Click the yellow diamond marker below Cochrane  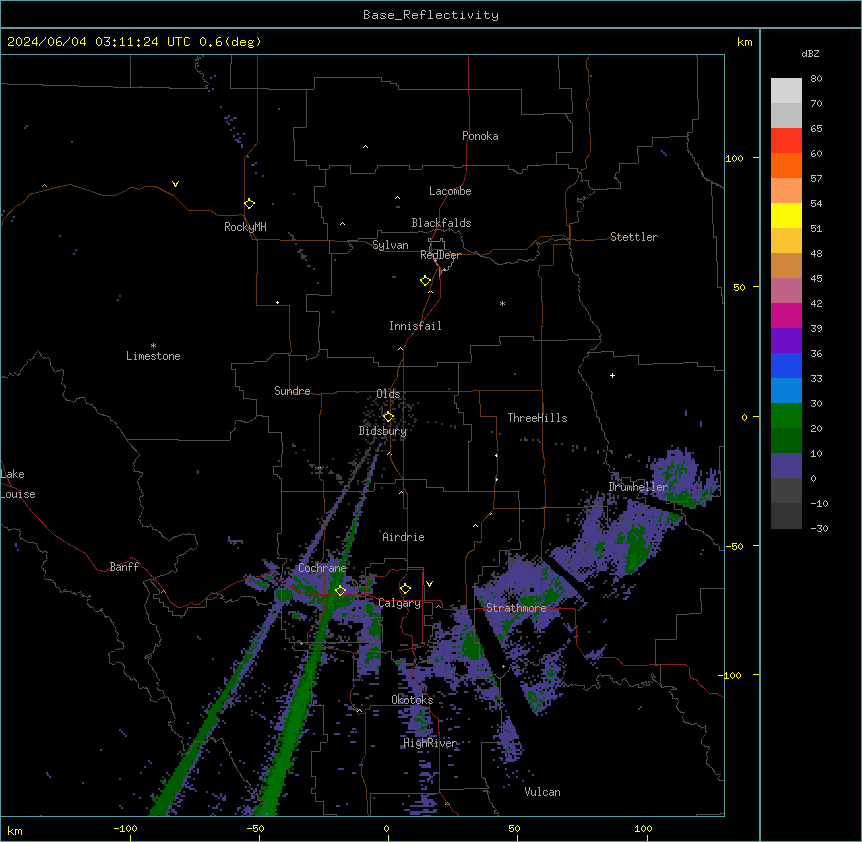click(x=340, y=591)
